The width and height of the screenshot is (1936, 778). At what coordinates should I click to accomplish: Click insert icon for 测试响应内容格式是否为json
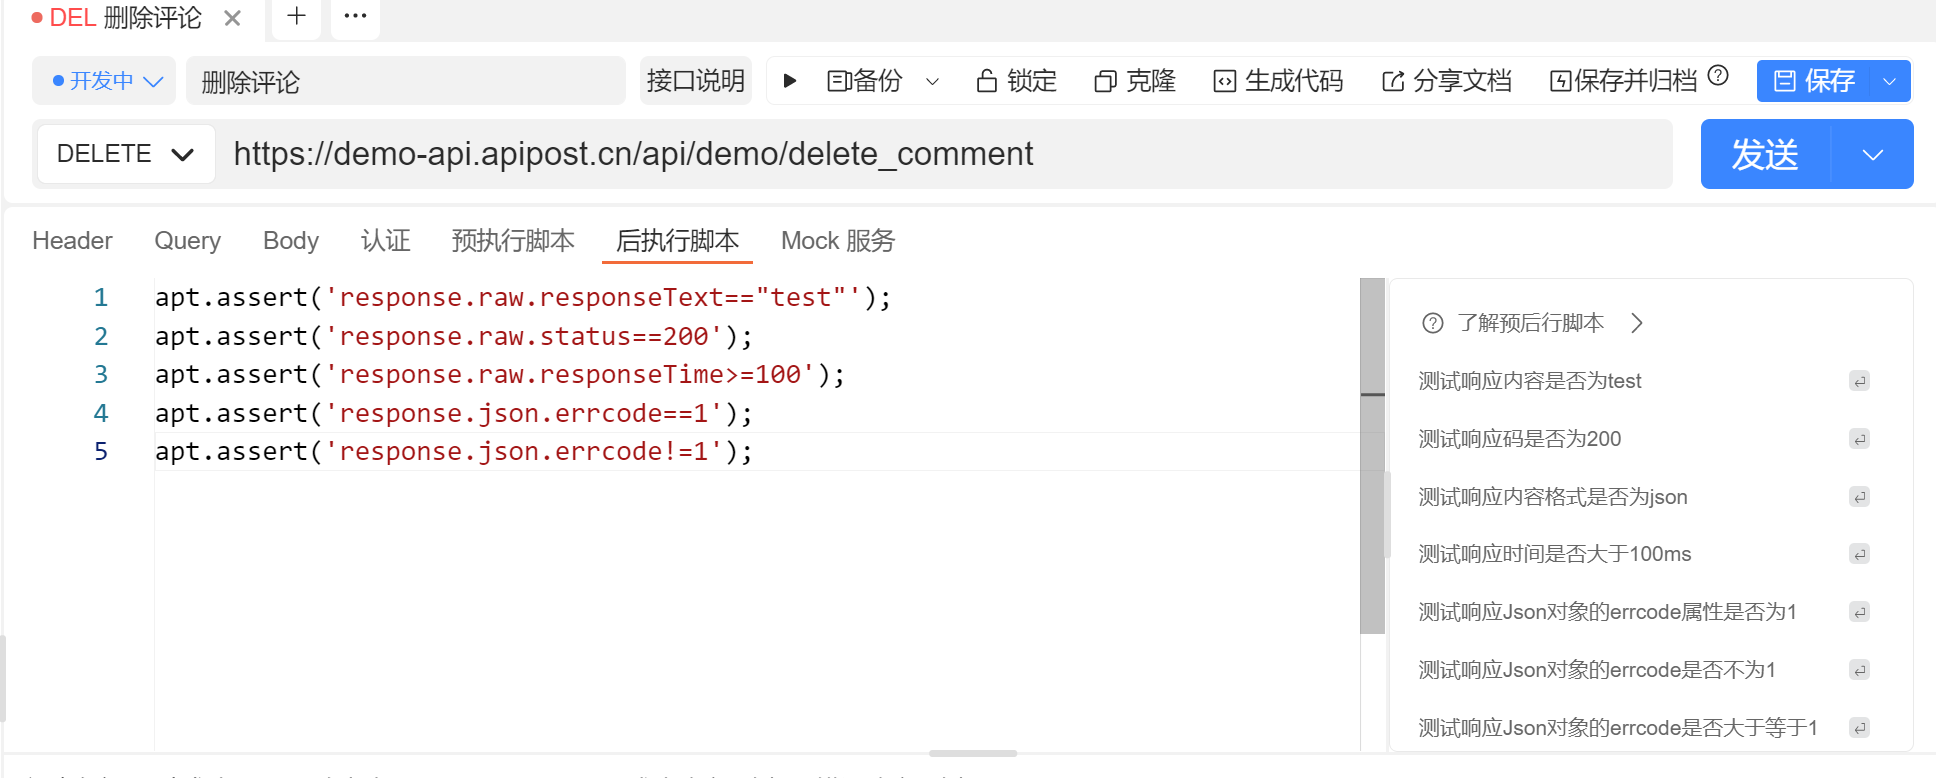1859,497
